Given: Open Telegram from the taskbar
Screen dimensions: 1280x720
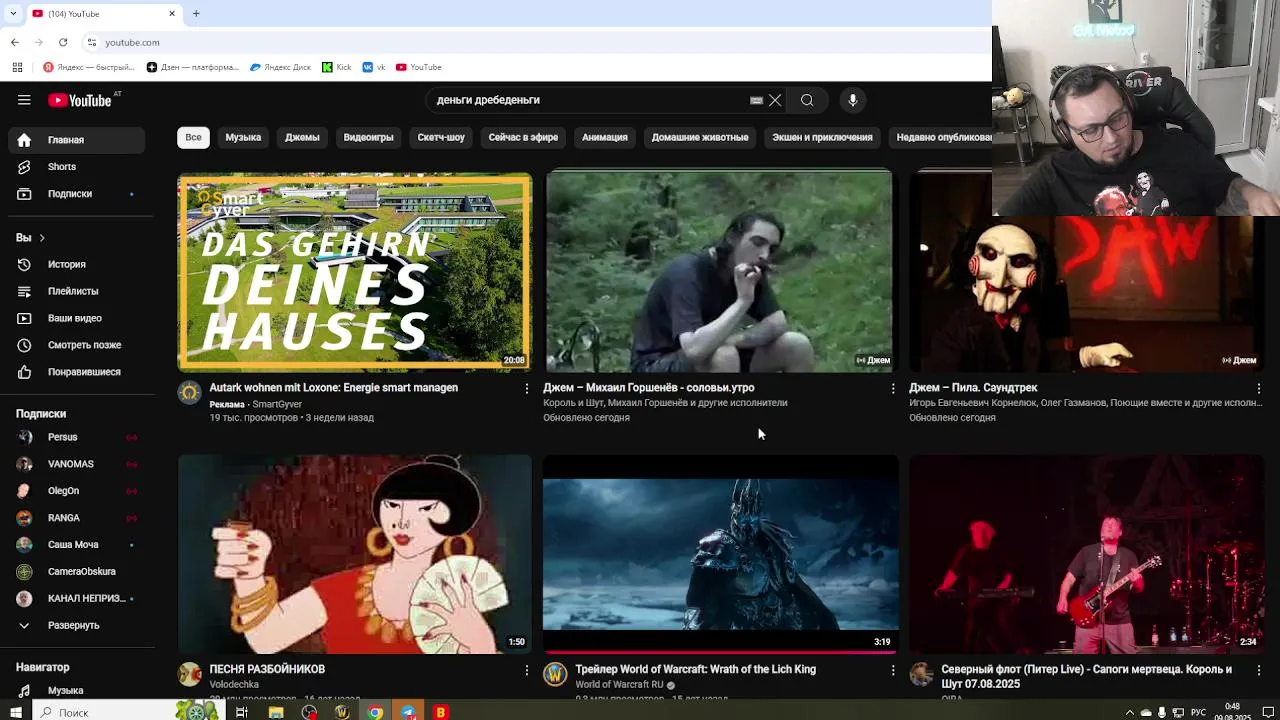Looking at the screenshot, I should [408, 712].
